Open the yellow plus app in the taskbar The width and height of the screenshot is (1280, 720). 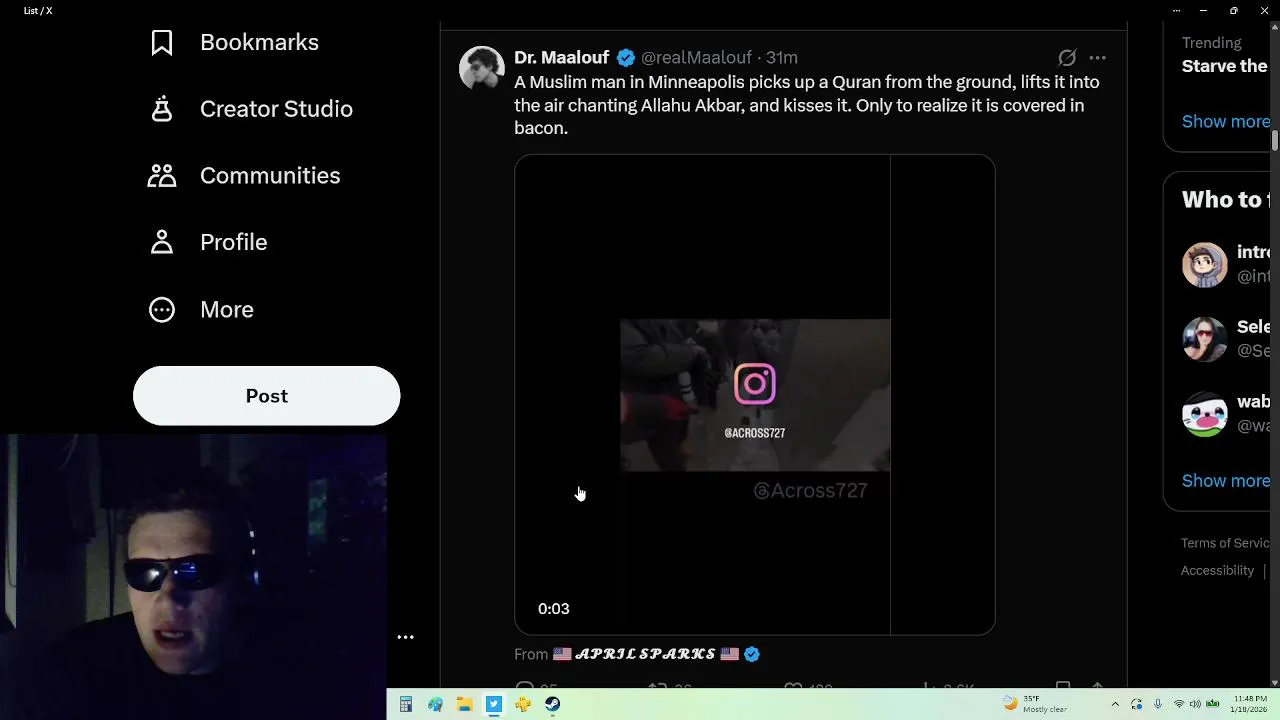point(523,705)
